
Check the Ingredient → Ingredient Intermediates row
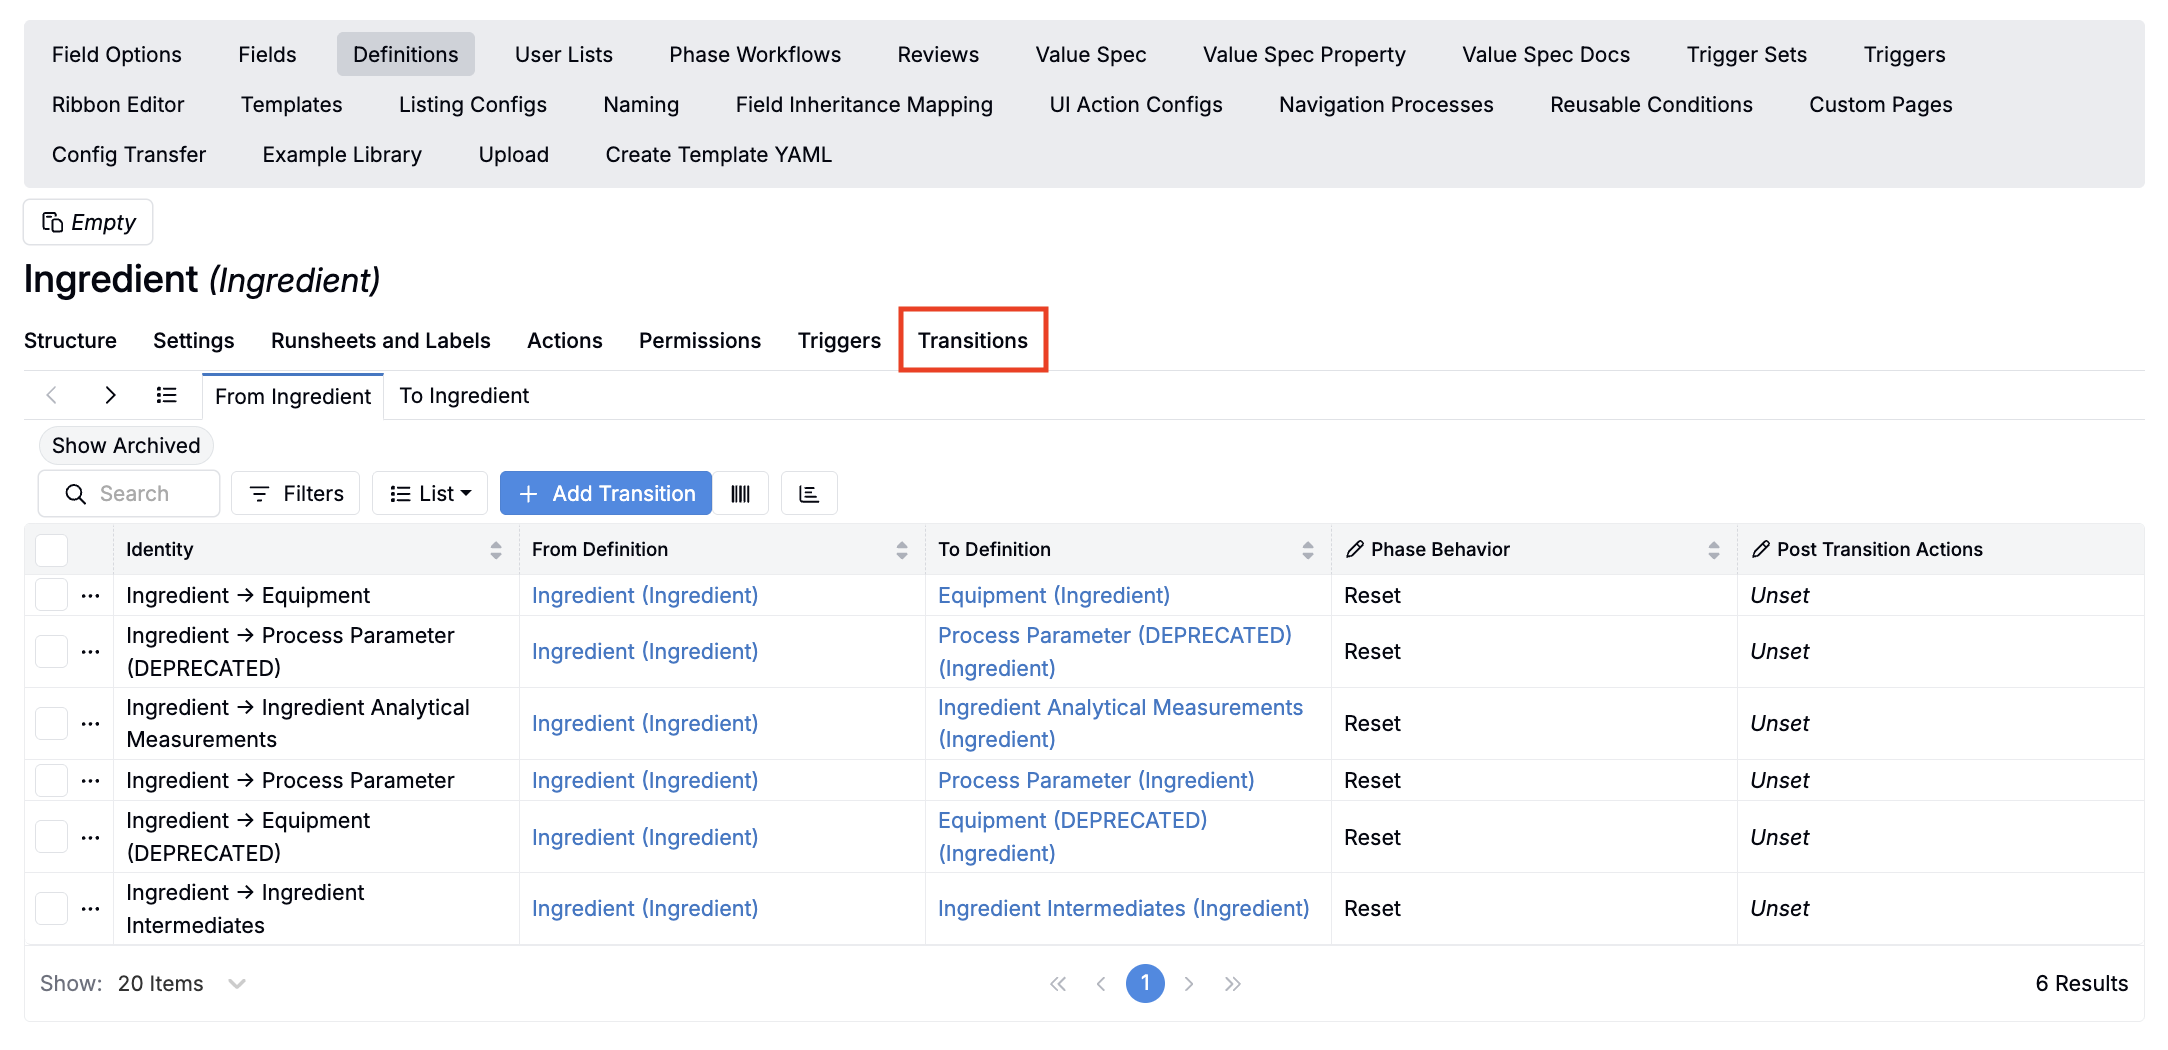(x=52, y=909)
